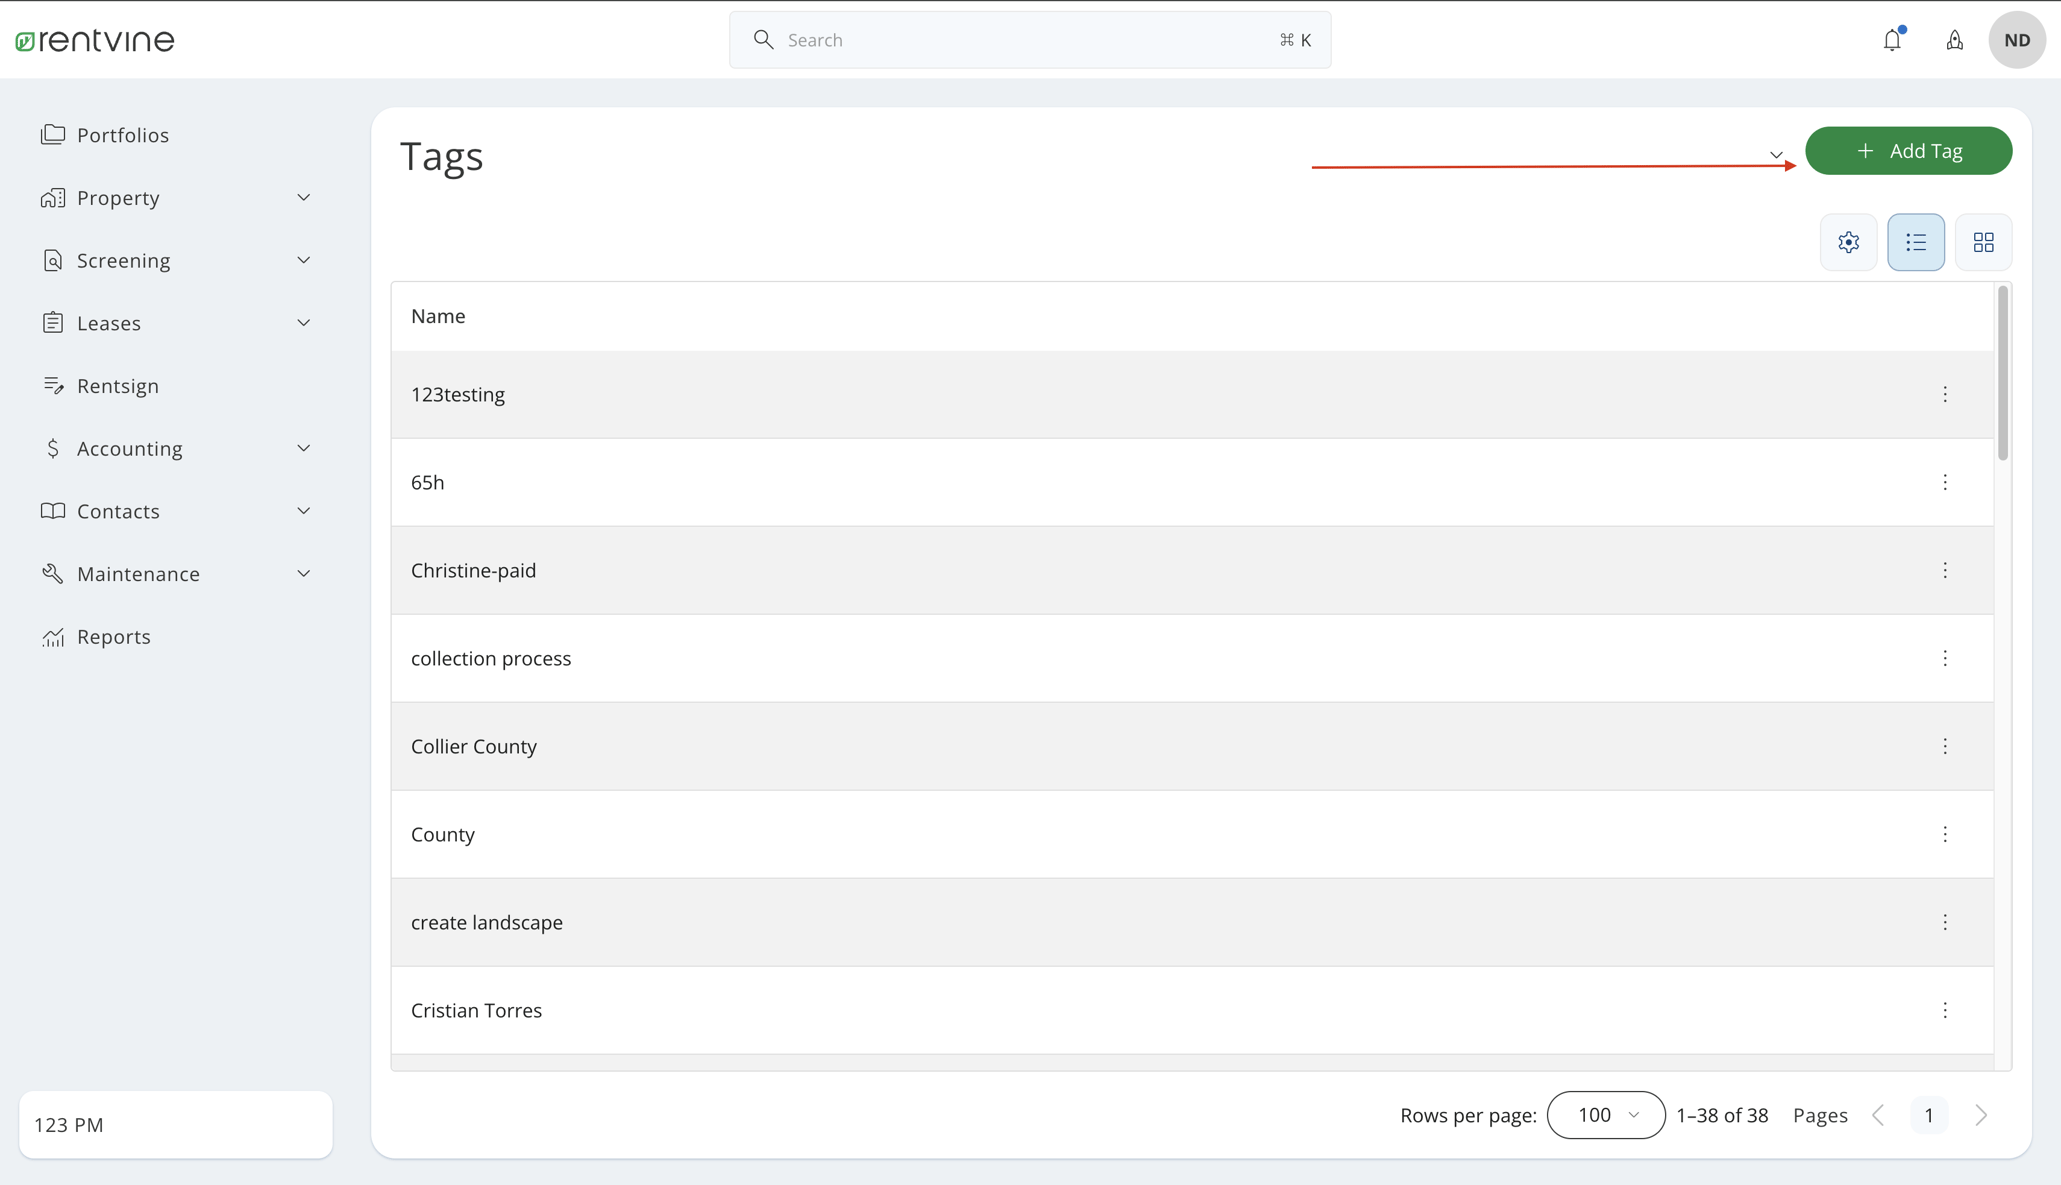Click the rocket icon in the top bar
The width and height of the screenshot is (2061, 1185).
tap(1954, 40)
